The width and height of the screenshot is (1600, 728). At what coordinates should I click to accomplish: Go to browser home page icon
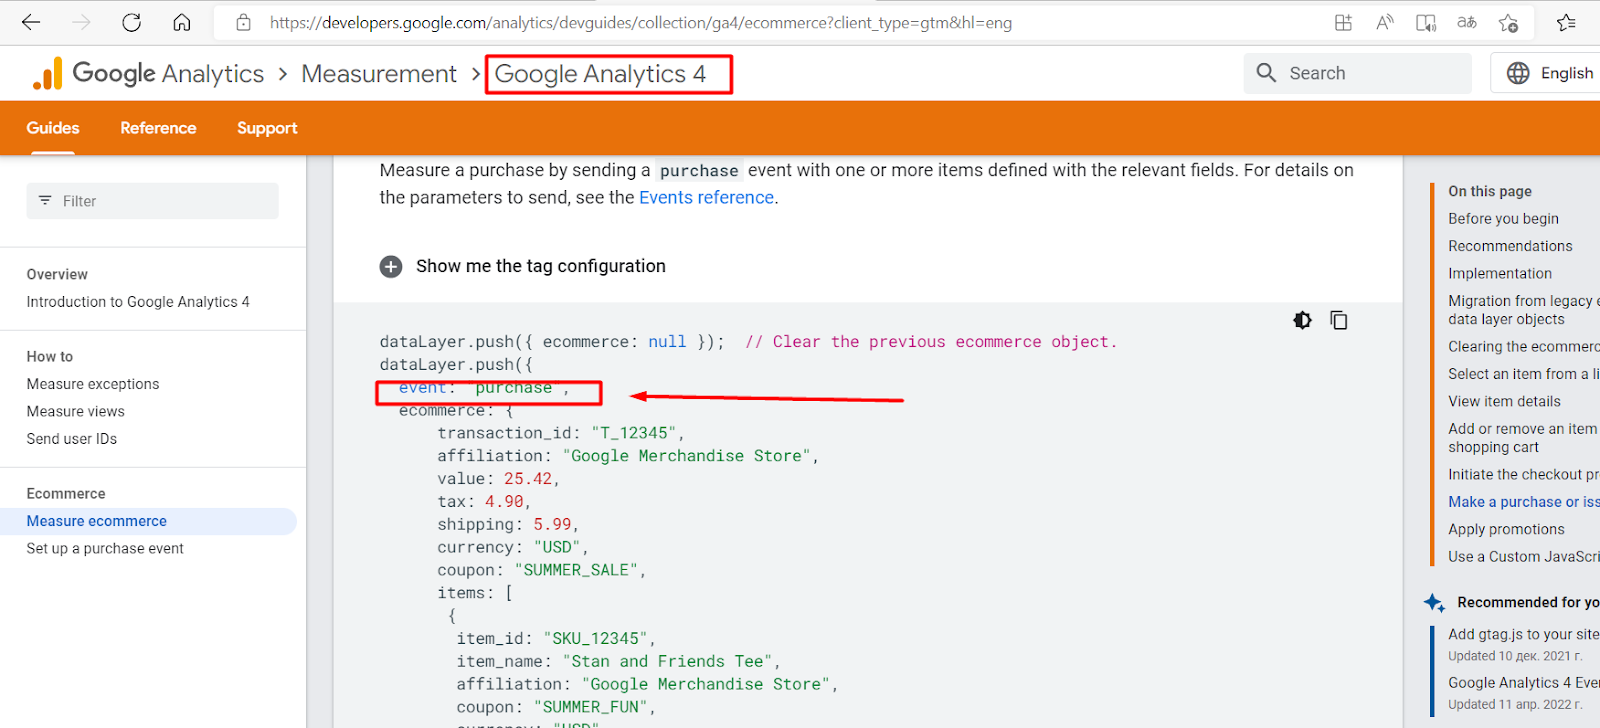pyautogui.click(x=182, y=22)
